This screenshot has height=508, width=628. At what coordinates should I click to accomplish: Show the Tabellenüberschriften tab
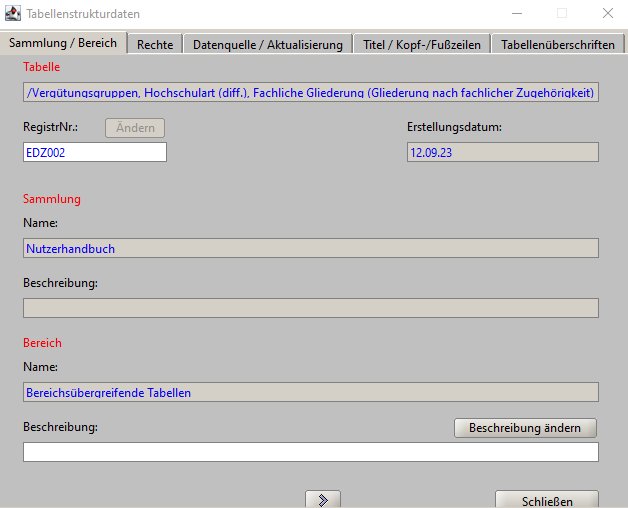tap(557, 44)
